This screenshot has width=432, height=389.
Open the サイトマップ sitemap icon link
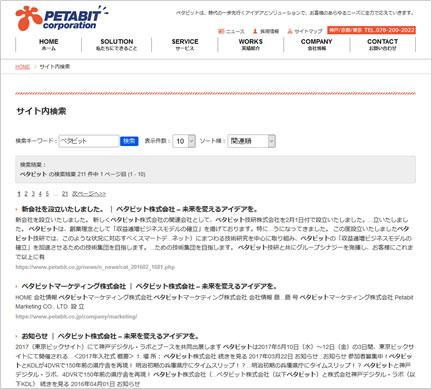[305, 31]
